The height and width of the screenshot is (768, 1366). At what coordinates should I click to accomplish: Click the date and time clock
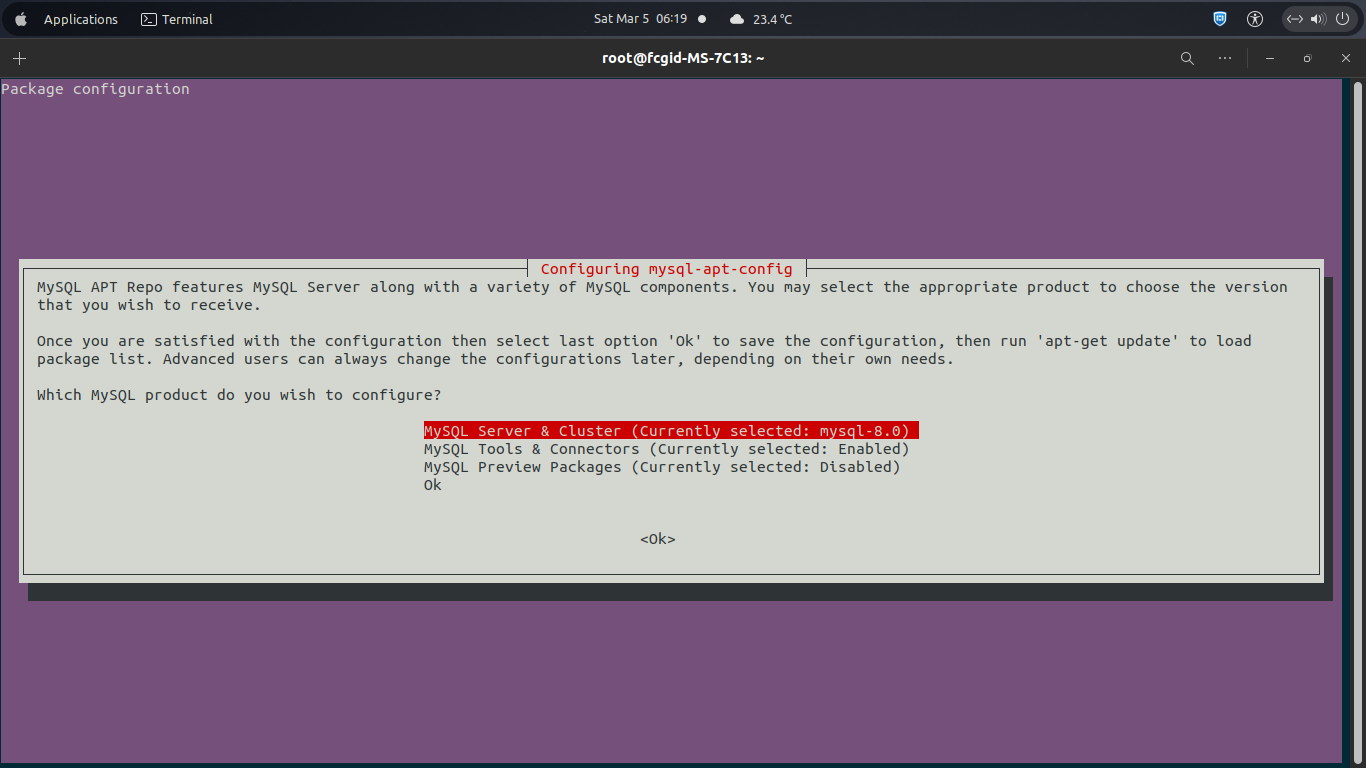(640, 19)
